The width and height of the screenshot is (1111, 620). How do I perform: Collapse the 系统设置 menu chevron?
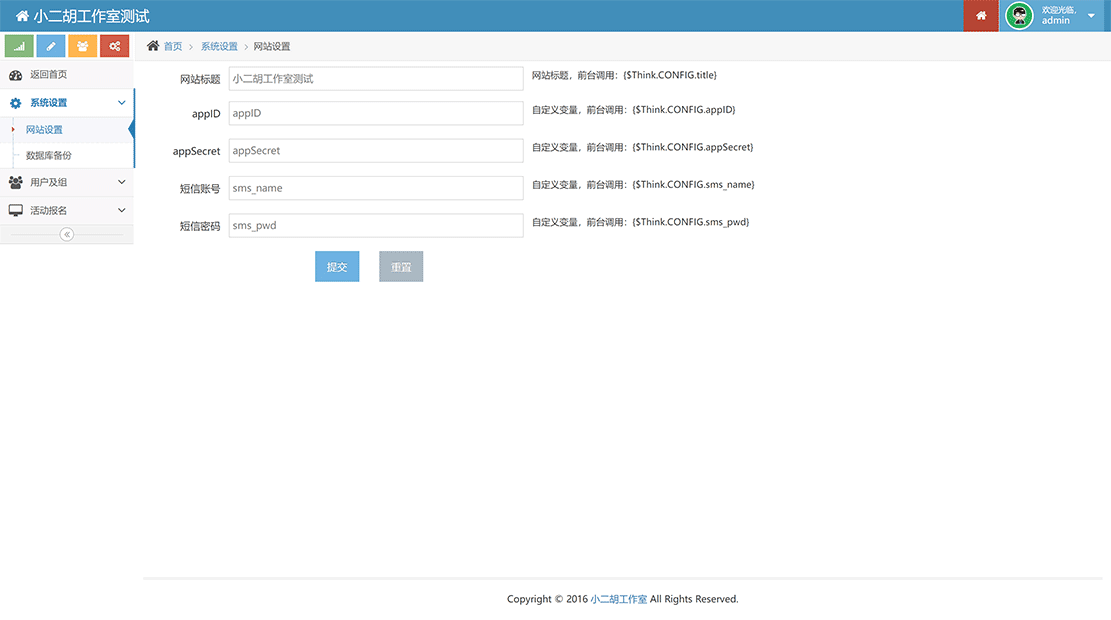122,103
